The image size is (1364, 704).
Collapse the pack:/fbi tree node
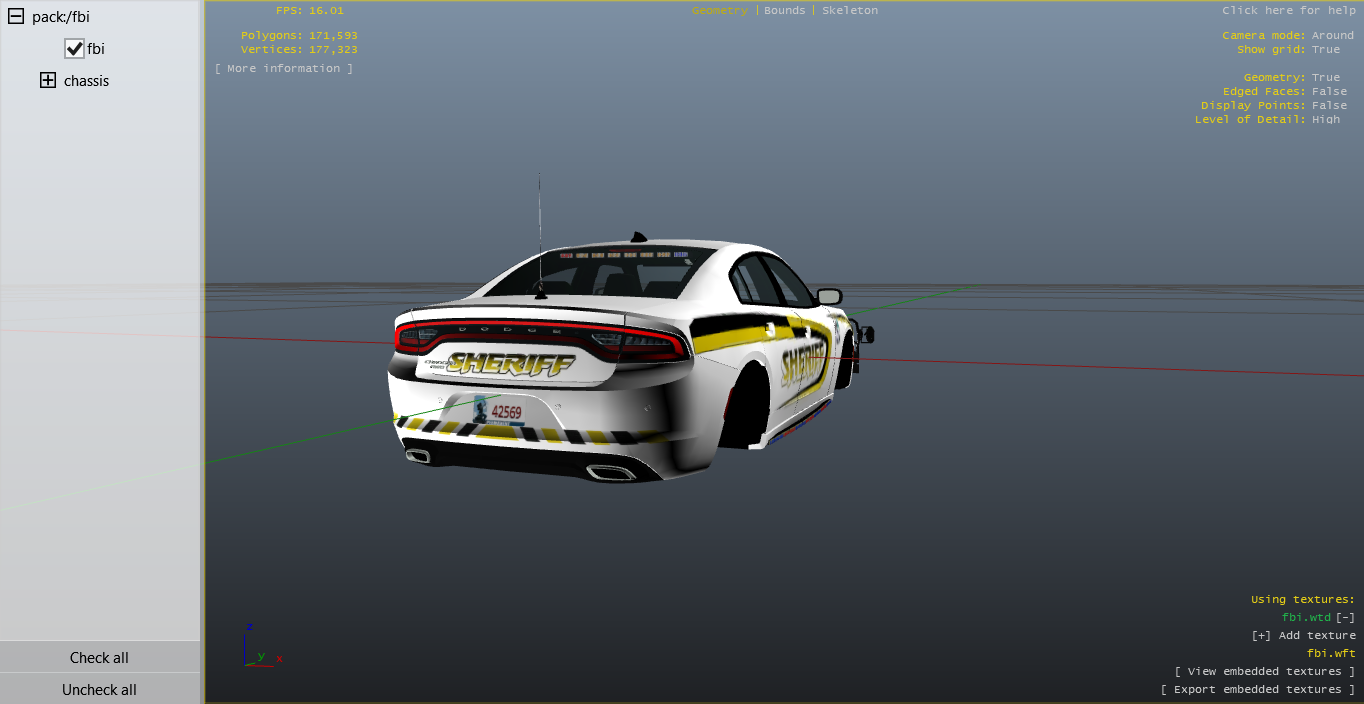pyautogui.click(x=16, y=17)
